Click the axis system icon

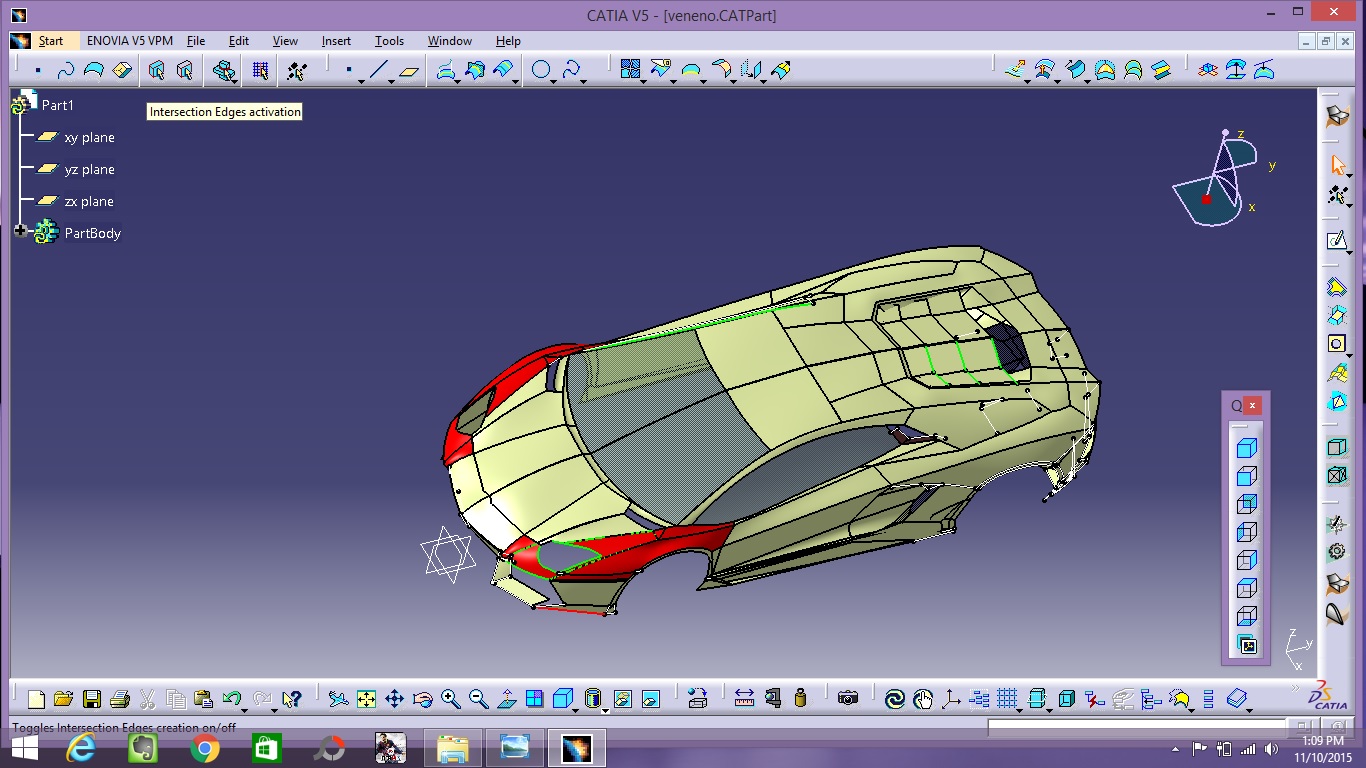pyautogui.click(x=951, y=699)
